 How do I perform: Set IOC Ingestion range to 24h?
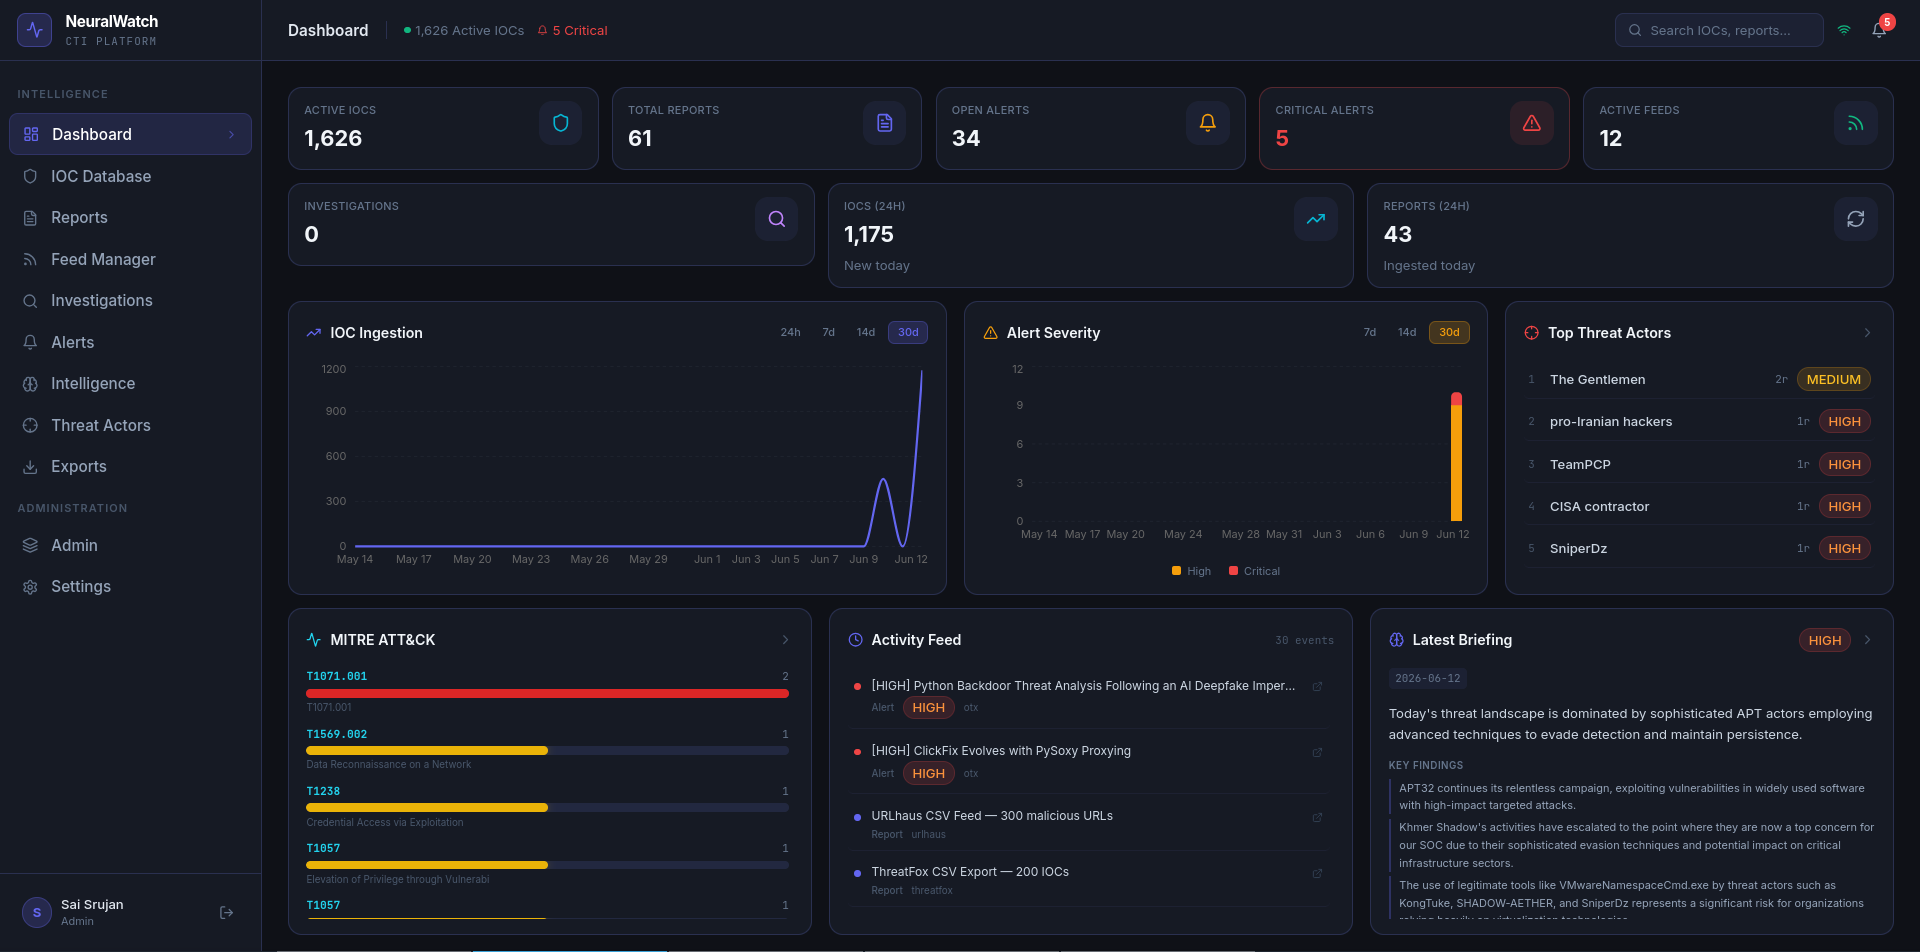click(790, 332)
